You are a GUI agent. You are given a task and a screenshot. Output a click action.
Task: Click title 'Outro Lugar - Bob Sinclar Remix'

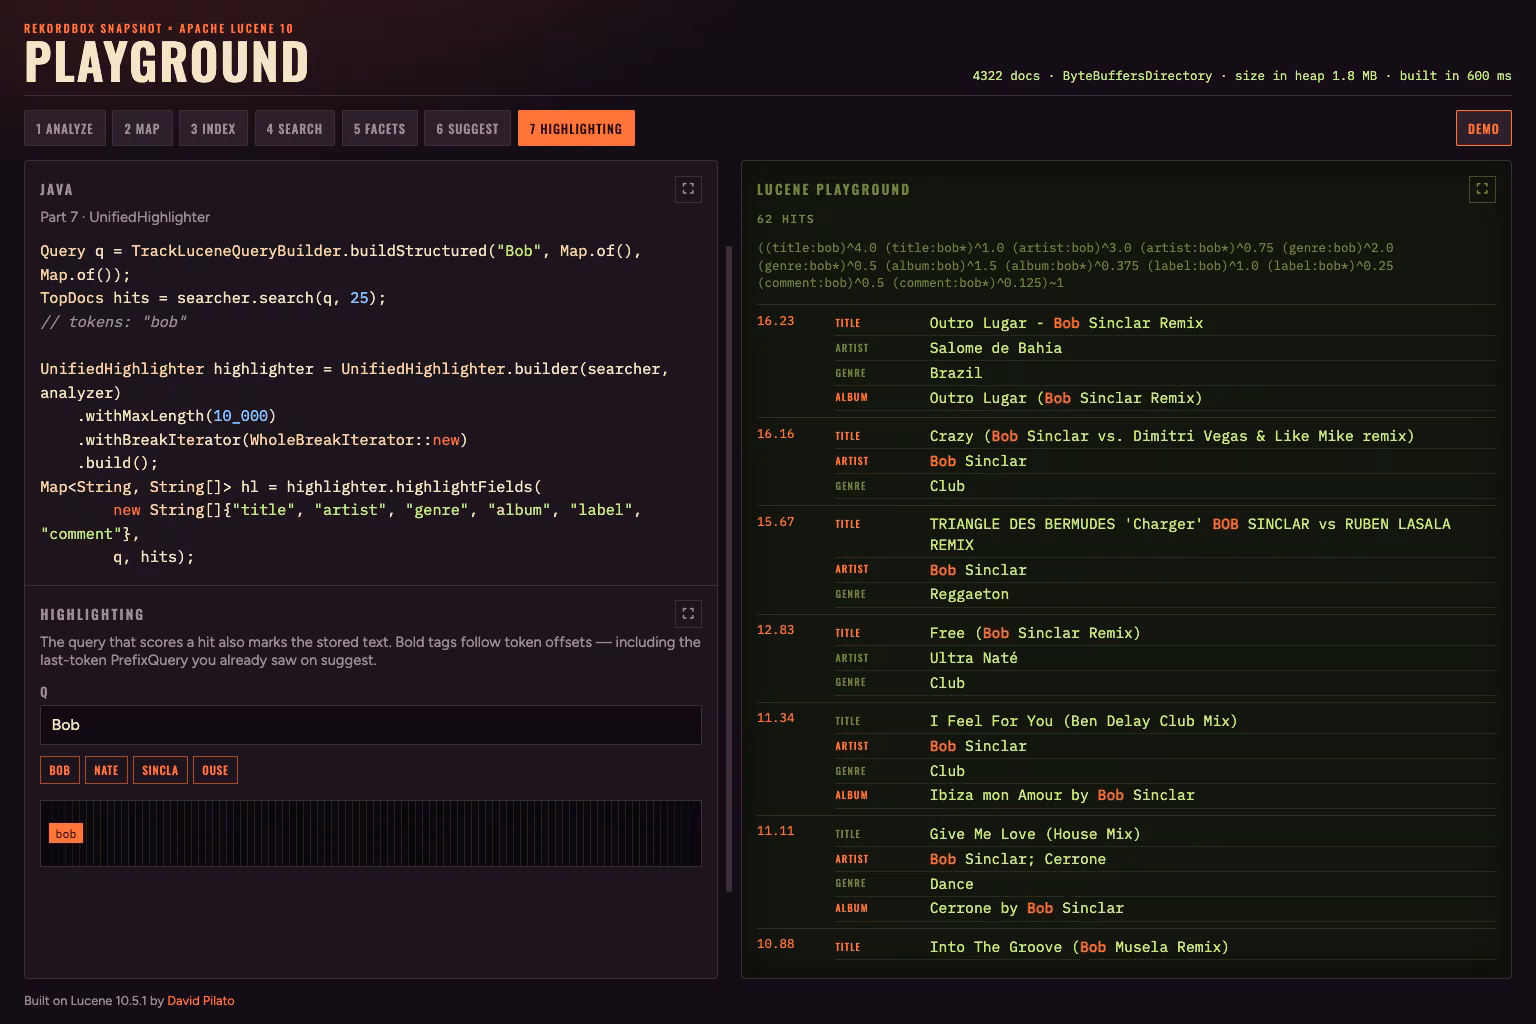[x=1066, y=323]
